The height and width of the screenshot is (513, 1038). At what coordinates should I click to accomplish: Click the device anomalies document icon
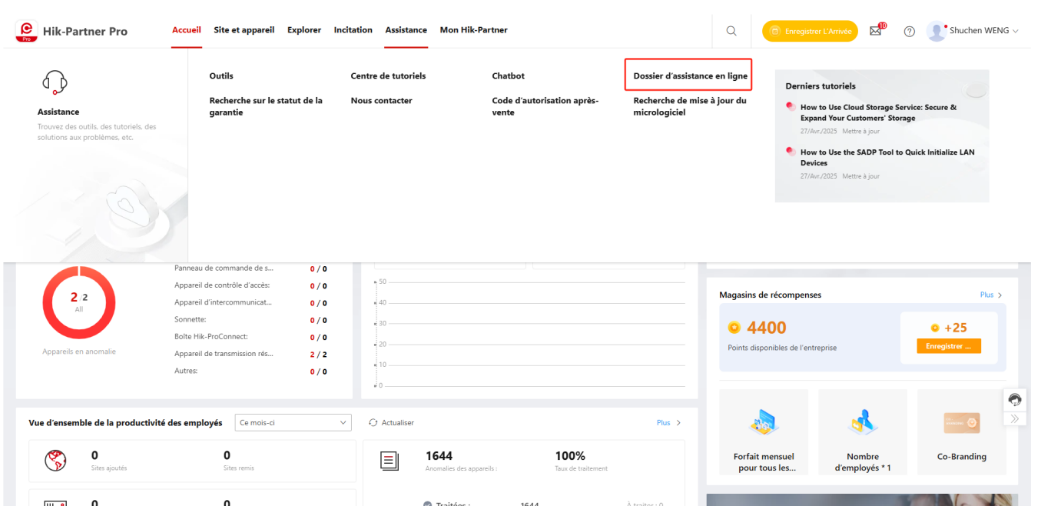click(390, 461)
